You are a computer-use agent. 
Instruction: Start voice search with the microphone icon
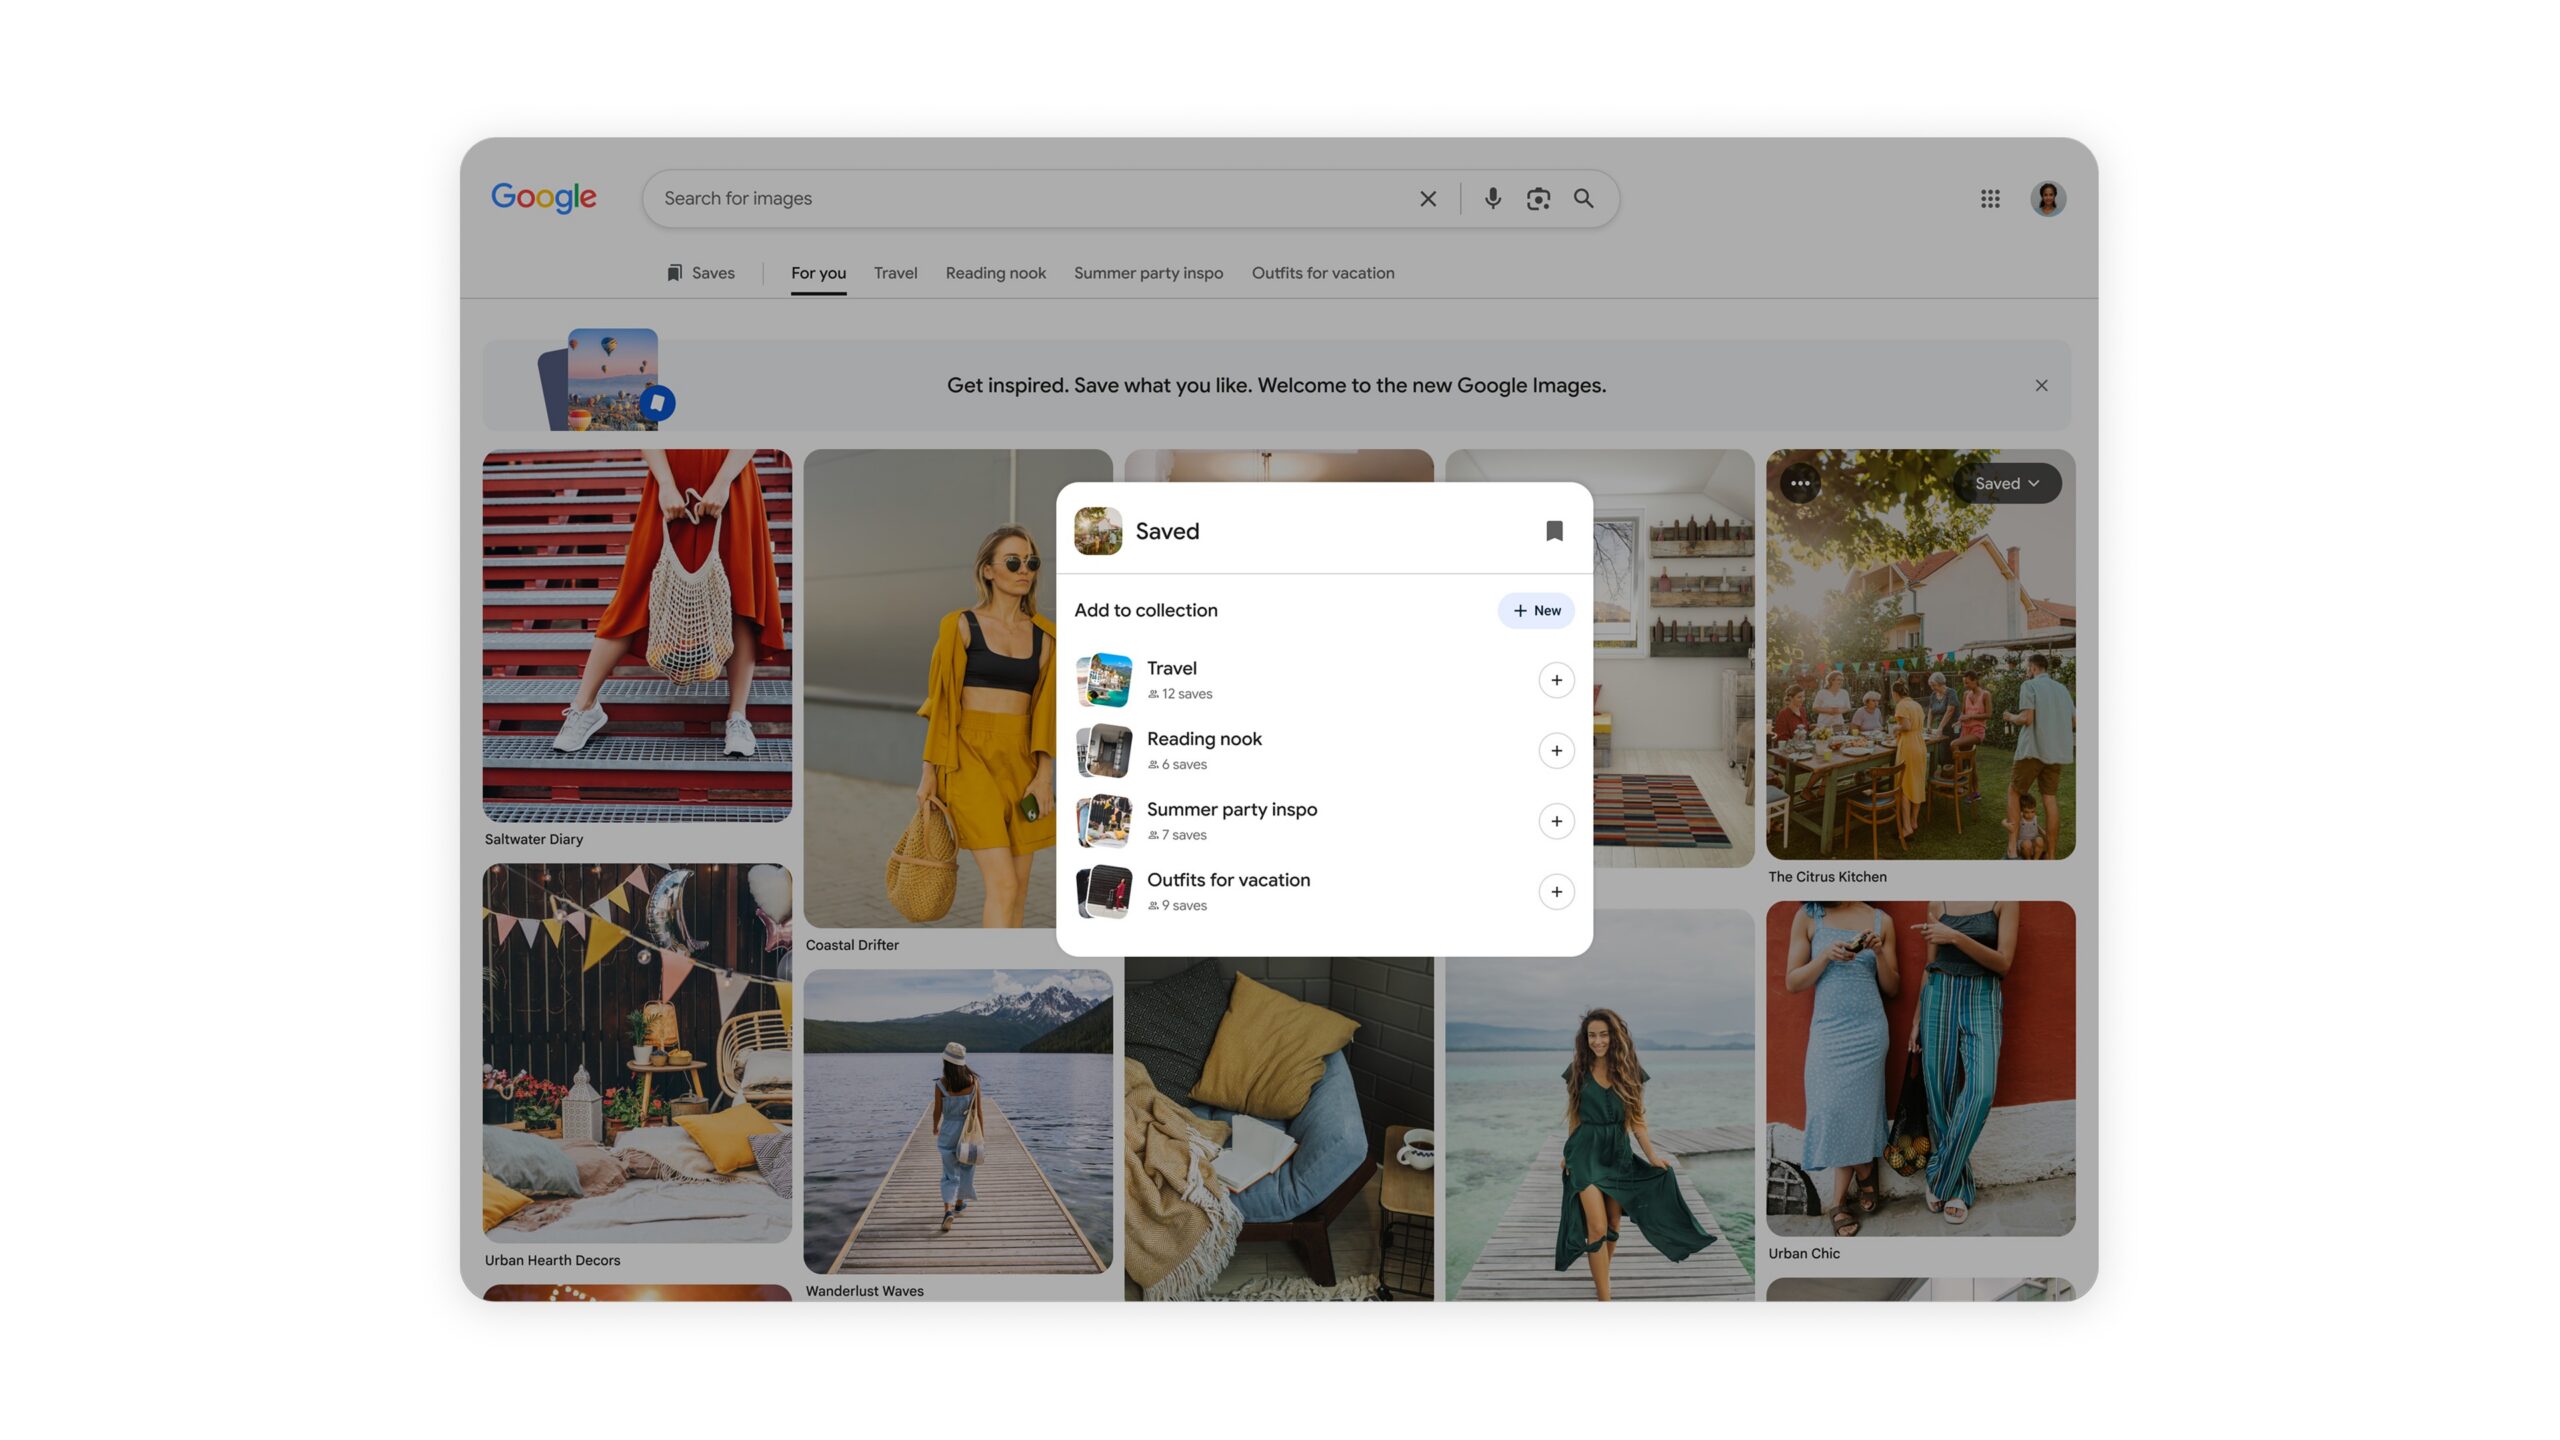point(1492,198)
